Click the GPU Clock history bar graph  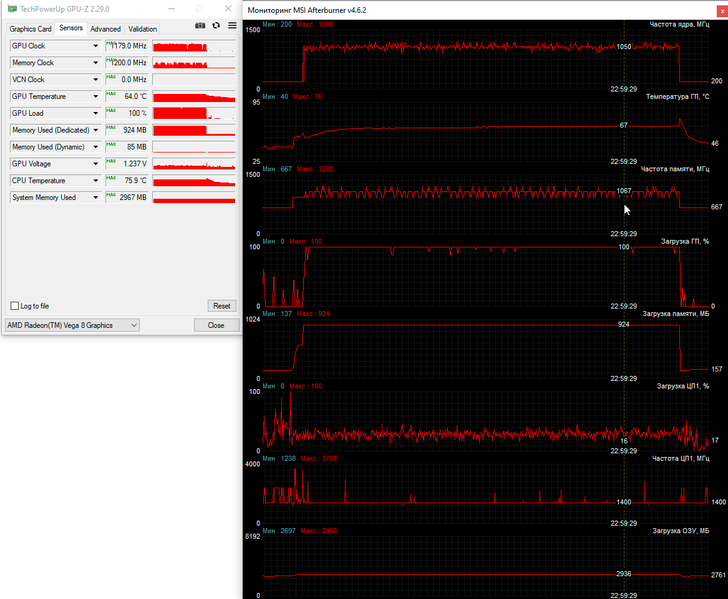pos(194,46)
